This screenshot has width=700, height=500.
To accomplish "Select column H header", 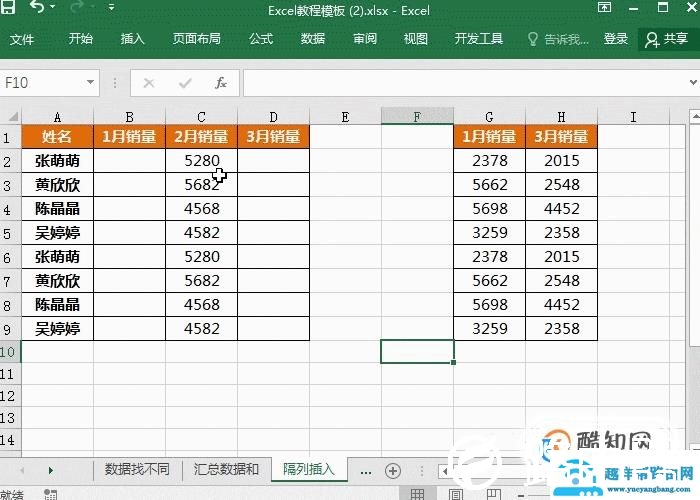I will [561, 117].
